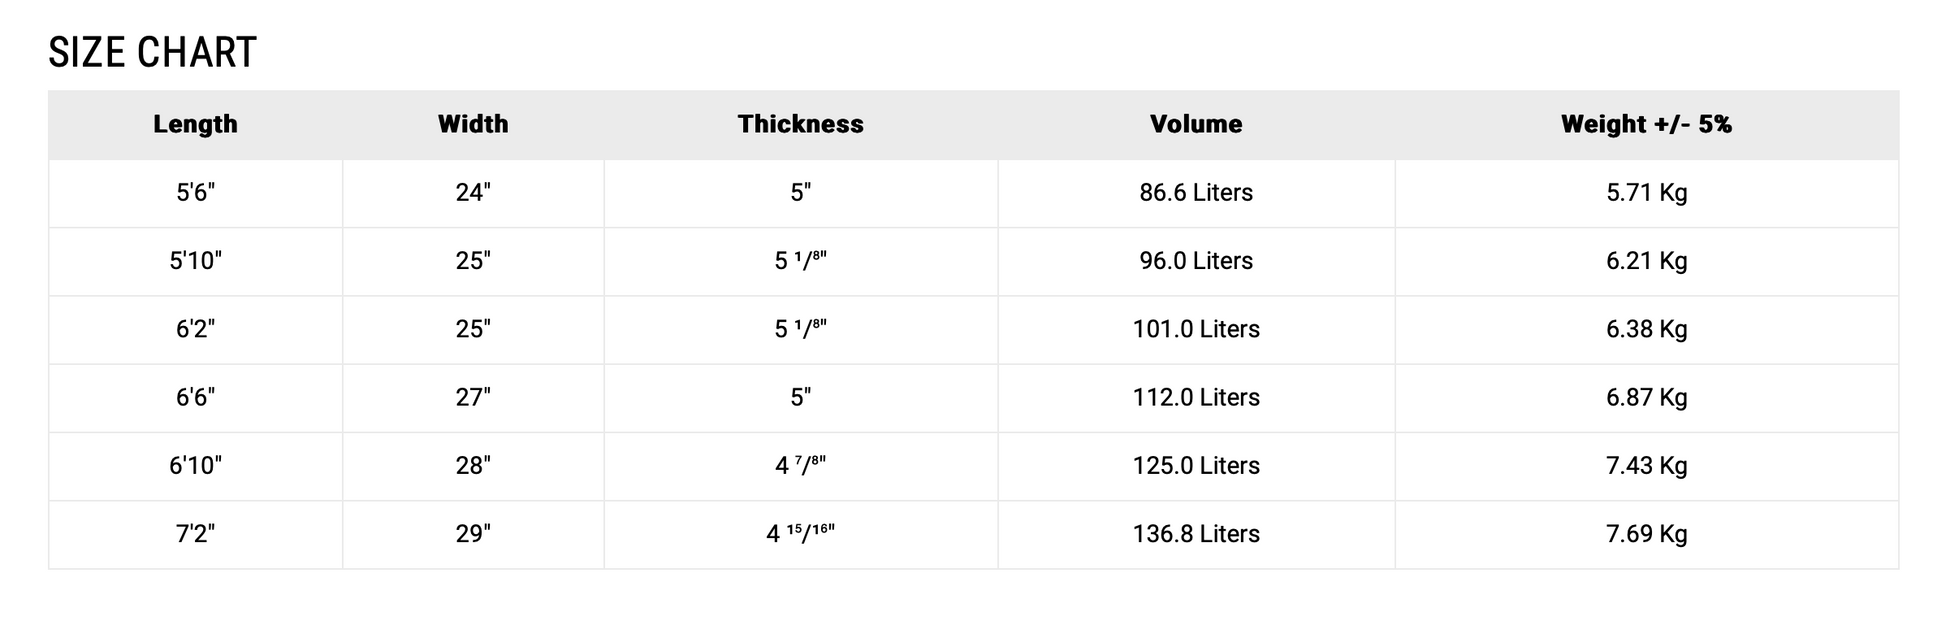
Task: Select the 29" width cell
Action: pos(473,534)
